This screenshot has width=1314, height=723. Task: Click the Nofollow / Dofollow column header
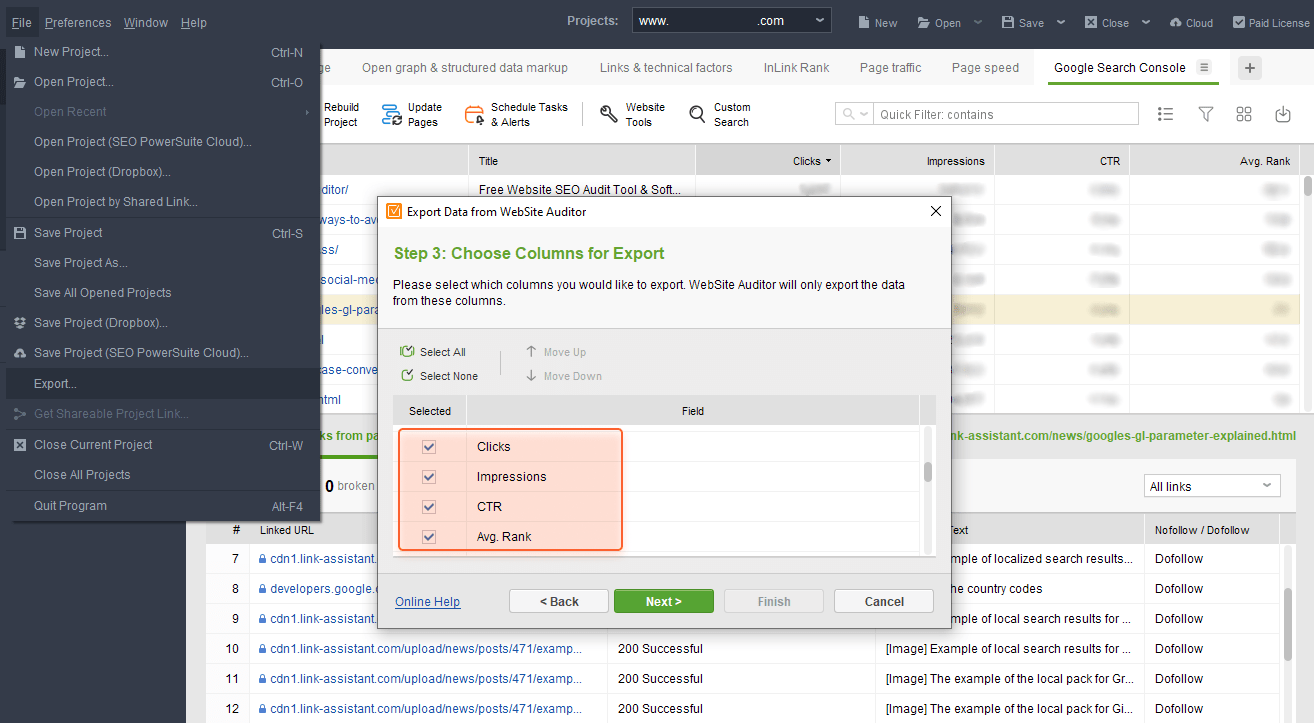pyautogui.click(x=1211, y=530)
